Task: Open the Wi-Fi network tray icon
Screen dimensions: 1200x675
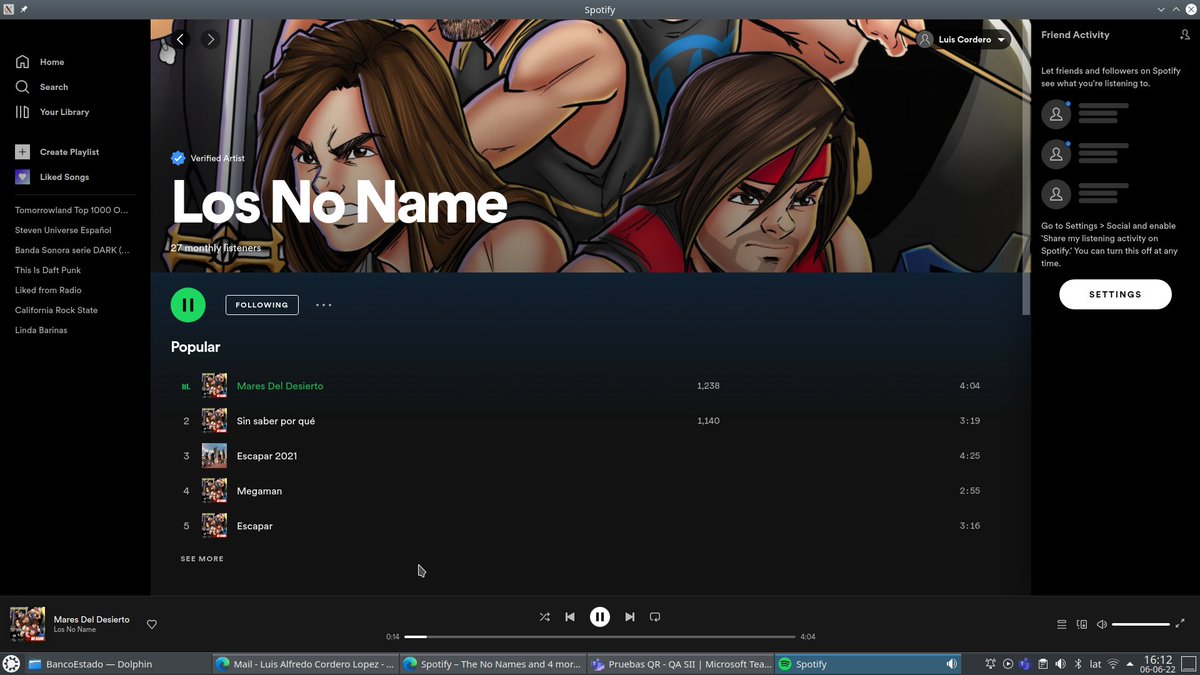Action: coord(1113,664)
